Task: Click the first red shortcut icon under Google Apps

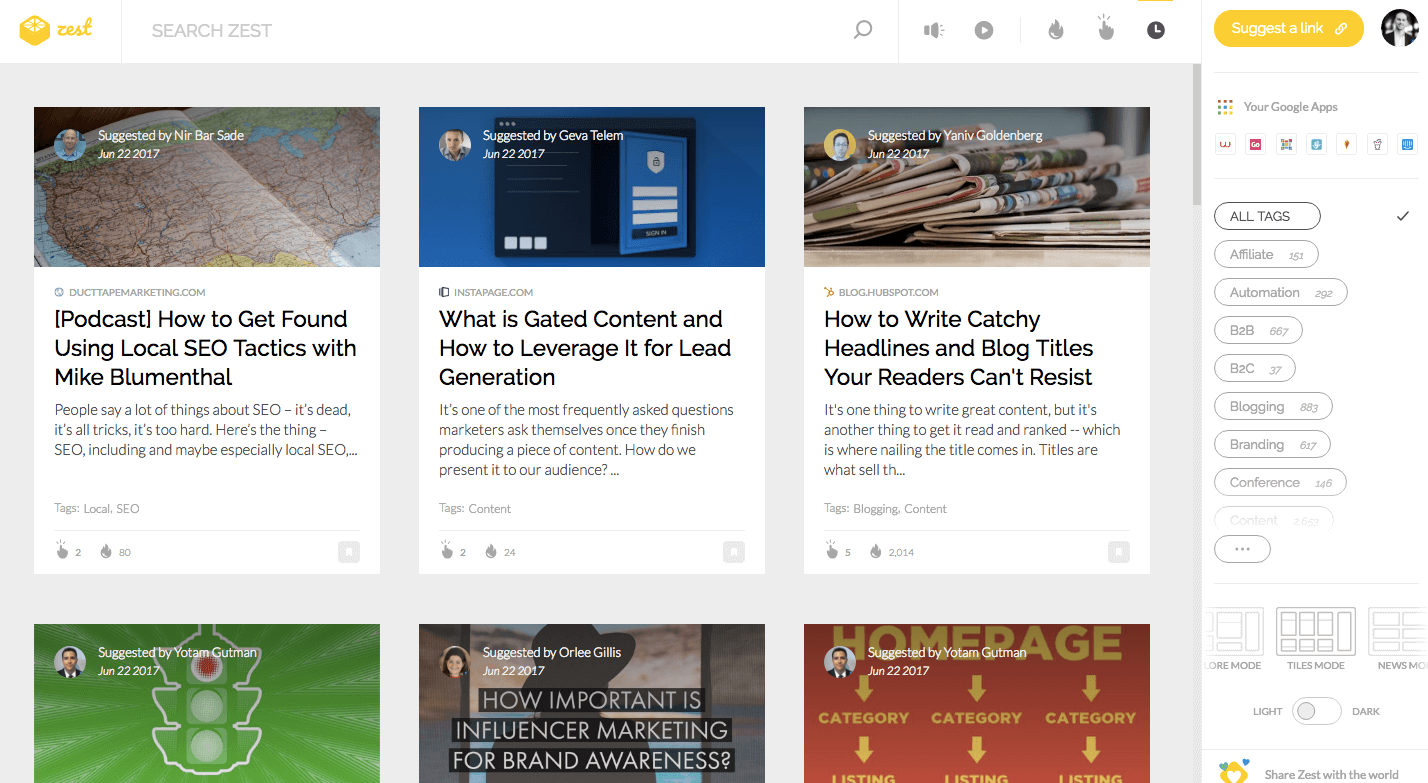Action: (1225, 144)
